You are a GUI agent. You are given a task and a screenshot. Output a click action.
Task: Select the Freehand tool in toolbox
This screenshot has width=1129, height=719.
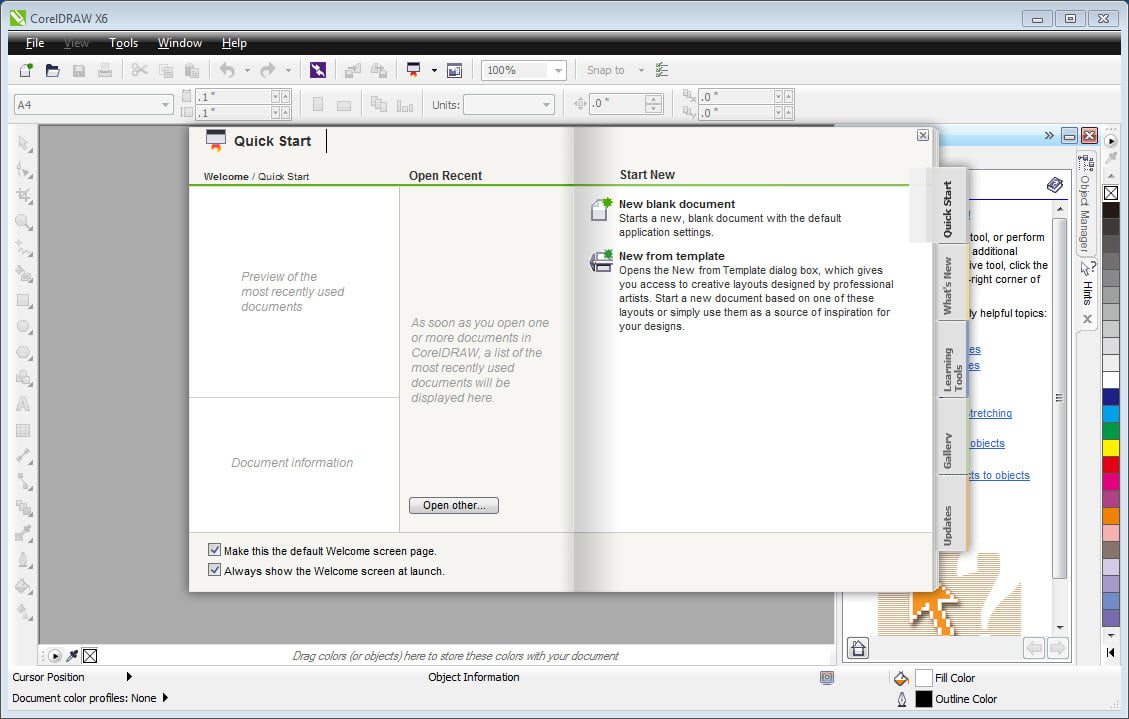(x=24, y=248)
